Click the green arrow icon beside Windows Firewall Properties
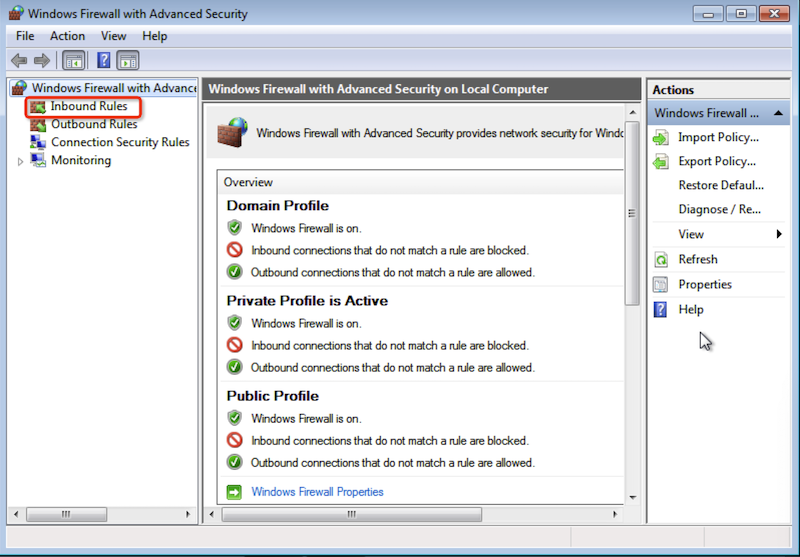This screenshot has width=800, height=557. (x=234, y=492)
